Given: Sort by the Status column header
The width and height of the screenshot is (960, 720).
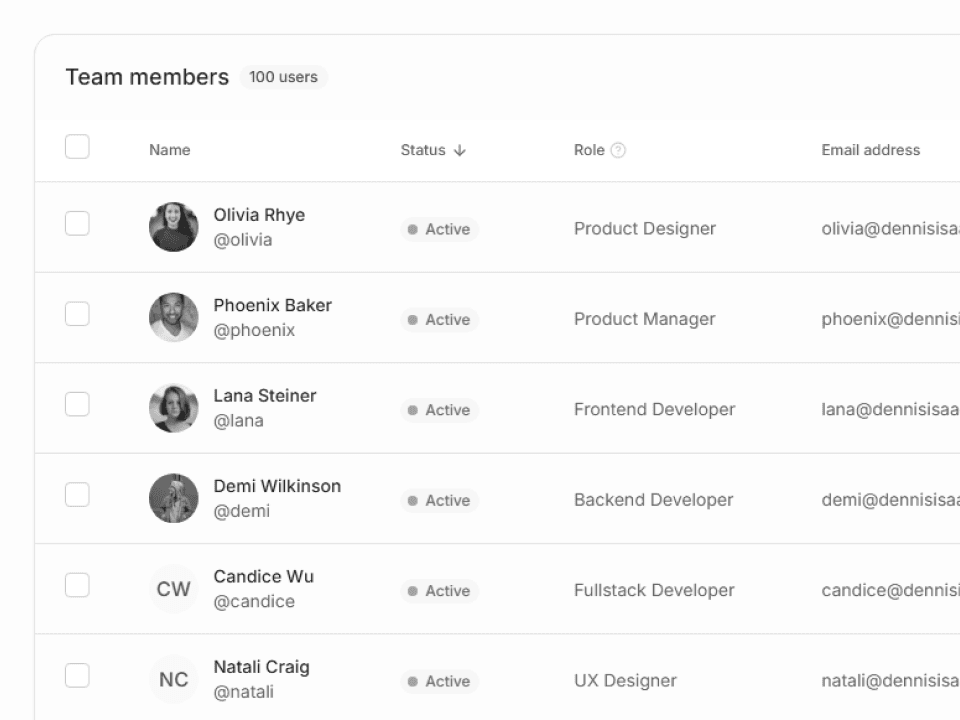Looking at the screenshot, I should click(423, 150).
